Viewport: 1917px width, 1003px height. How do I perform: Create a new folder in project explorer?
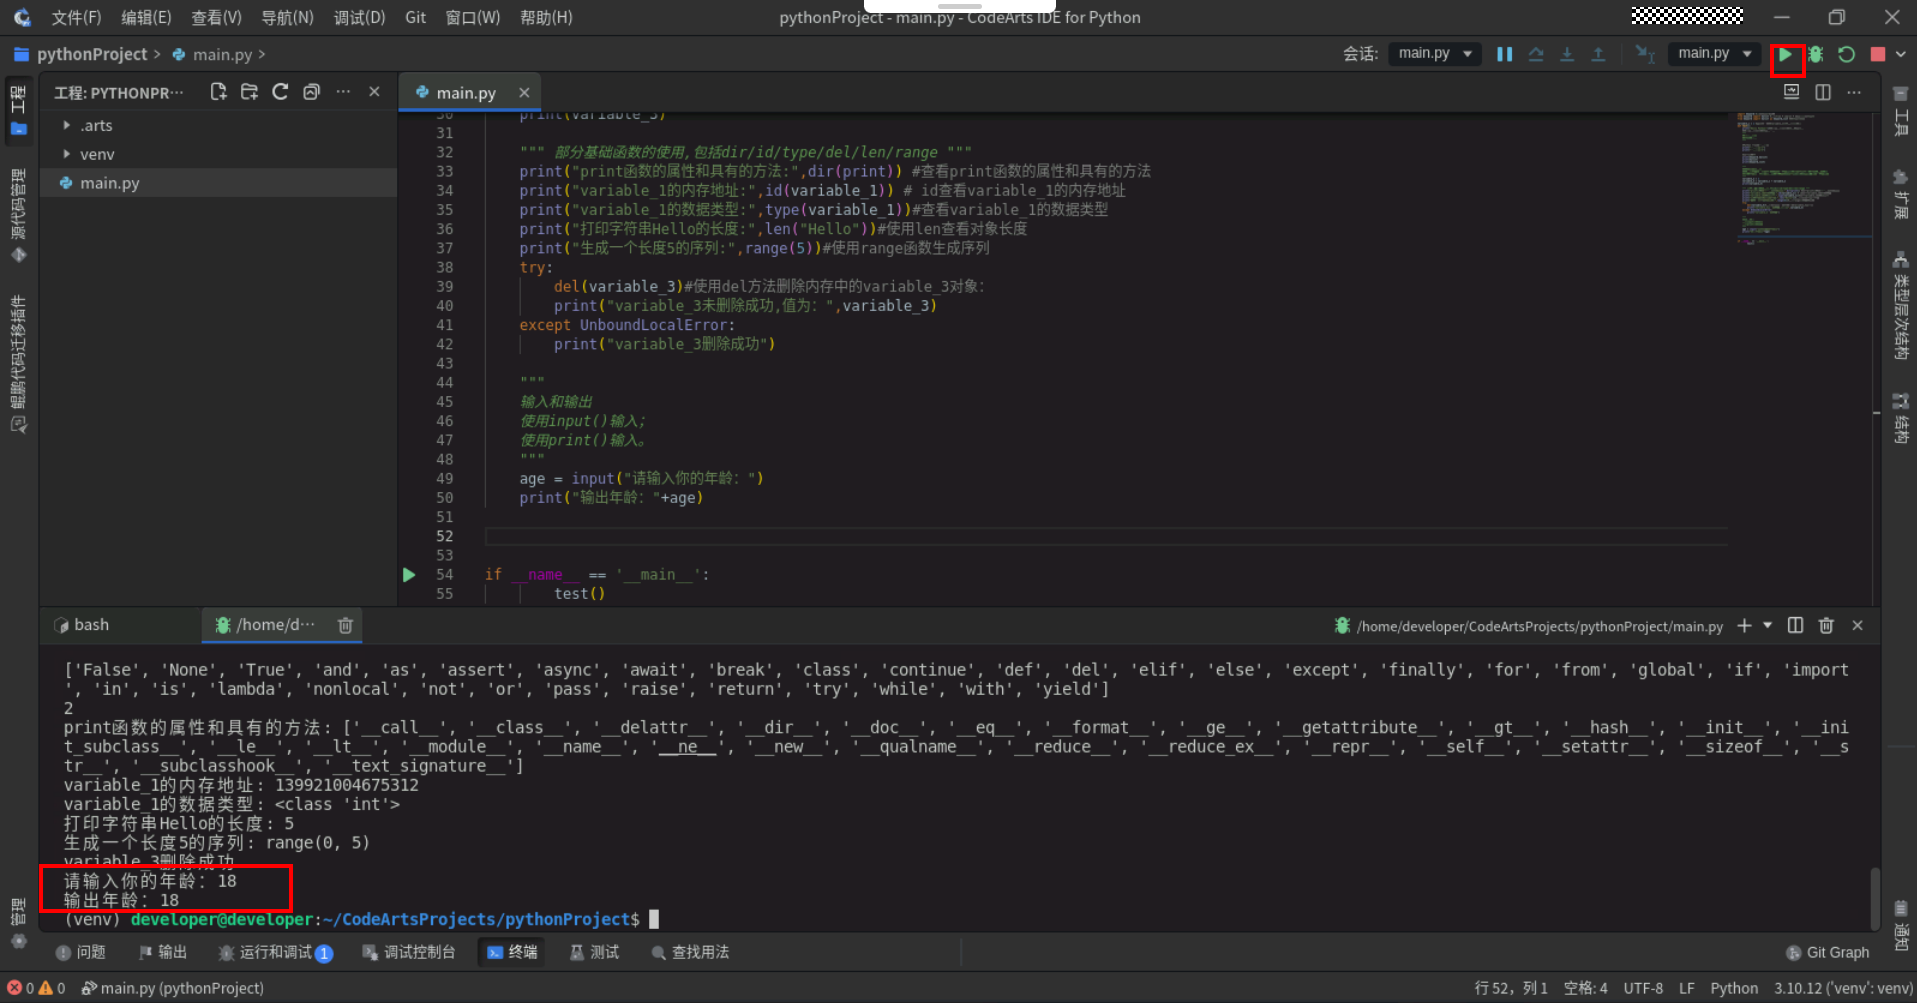249,92
